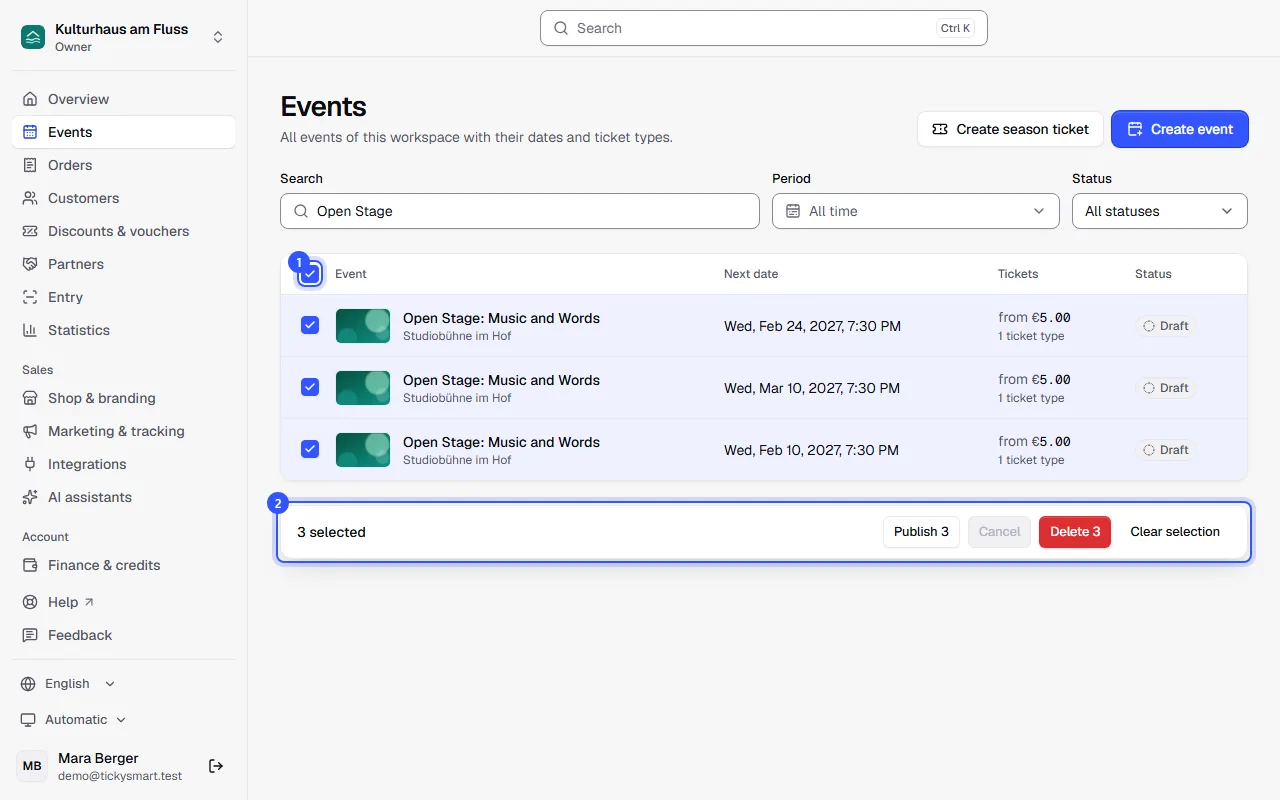The width and height of the screenshot is (1280, 800).
Task: Navigate to Statistics in the sidebar
Action: pos(124,330)
